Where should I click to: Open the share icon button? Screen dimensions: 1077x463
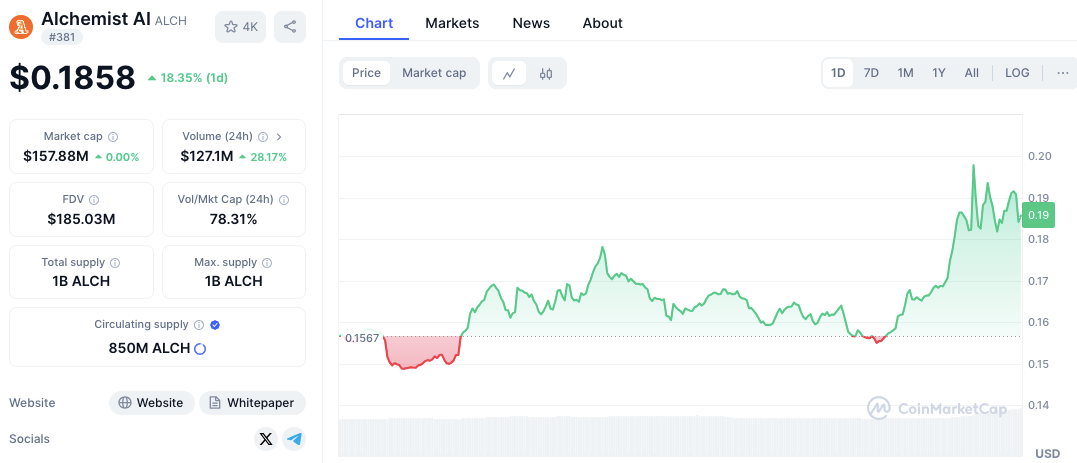[x=290, y=27]
